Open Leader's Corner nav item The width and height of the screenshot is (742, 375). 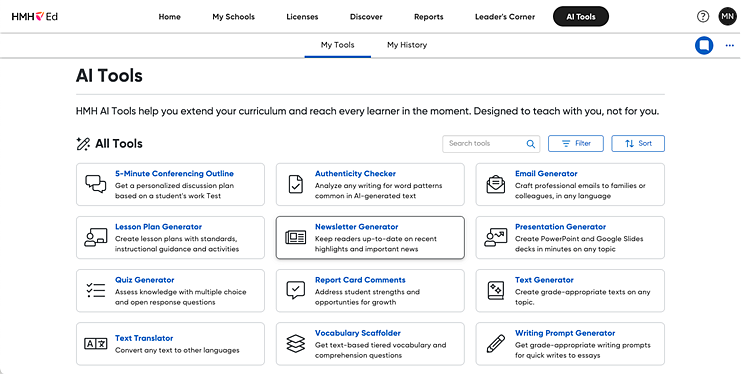point(505,17)
